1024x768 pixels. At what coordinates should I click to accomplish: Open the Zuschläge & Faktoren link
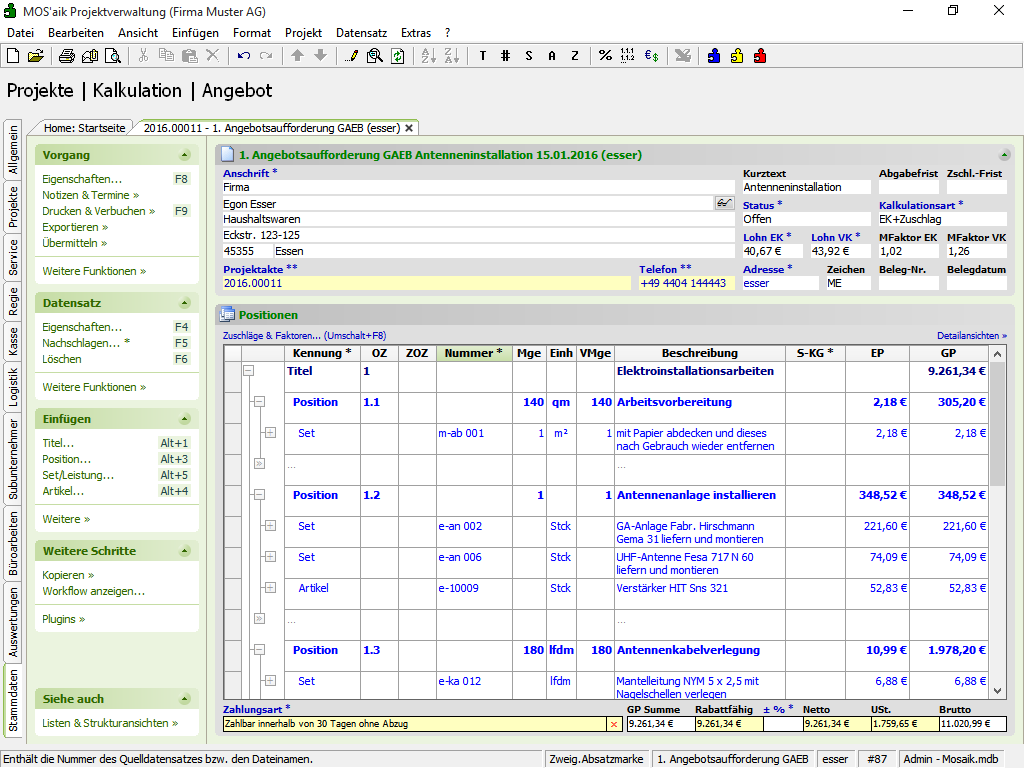coord(271,336)
